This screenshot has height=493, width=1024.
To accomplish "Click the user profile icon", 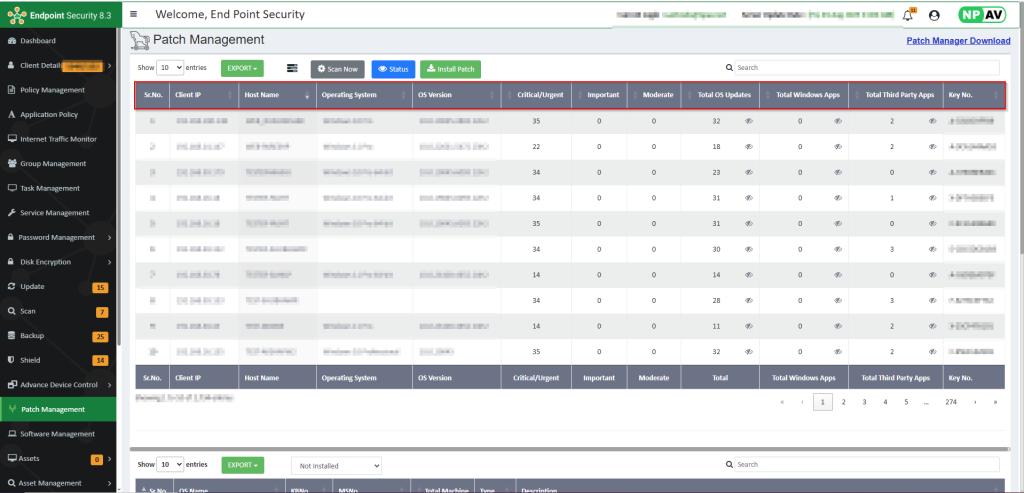I will click(x=934, y=15).
